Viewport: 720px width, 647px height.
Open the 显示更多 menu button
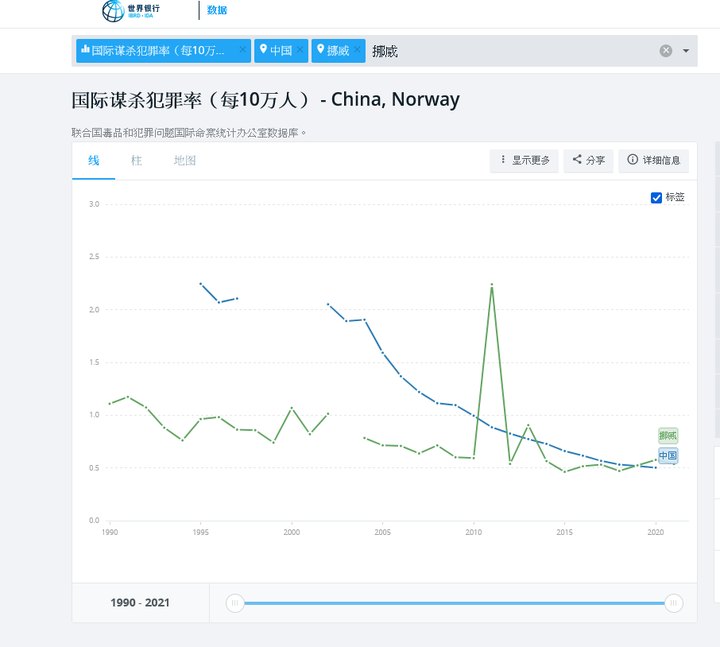point(524,161)
